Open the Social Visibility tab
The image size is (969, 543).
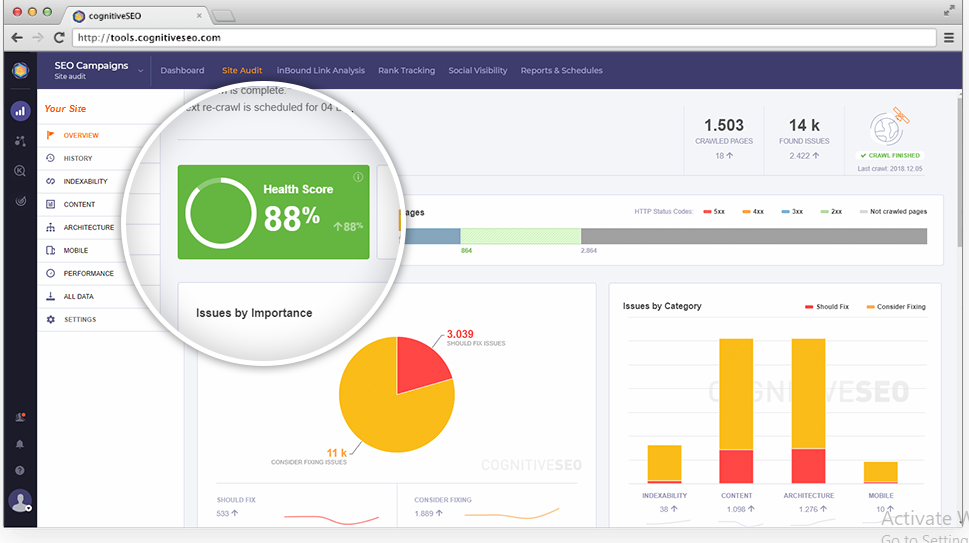tap(478, 70)
